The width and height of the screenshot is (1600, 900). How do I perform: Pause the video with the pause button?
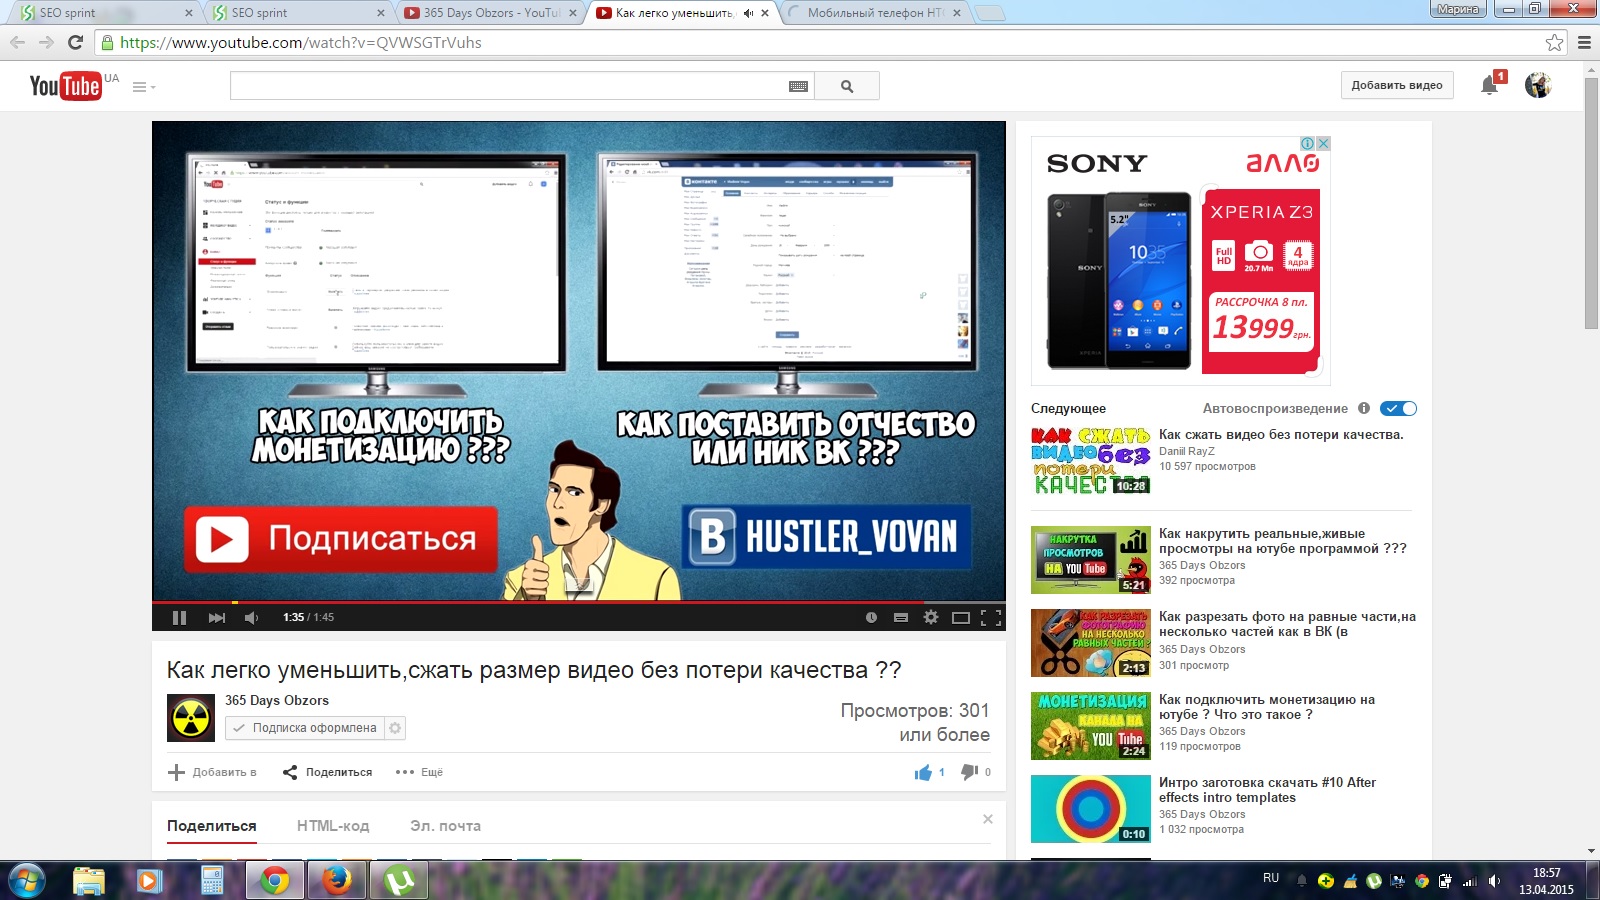179,618
